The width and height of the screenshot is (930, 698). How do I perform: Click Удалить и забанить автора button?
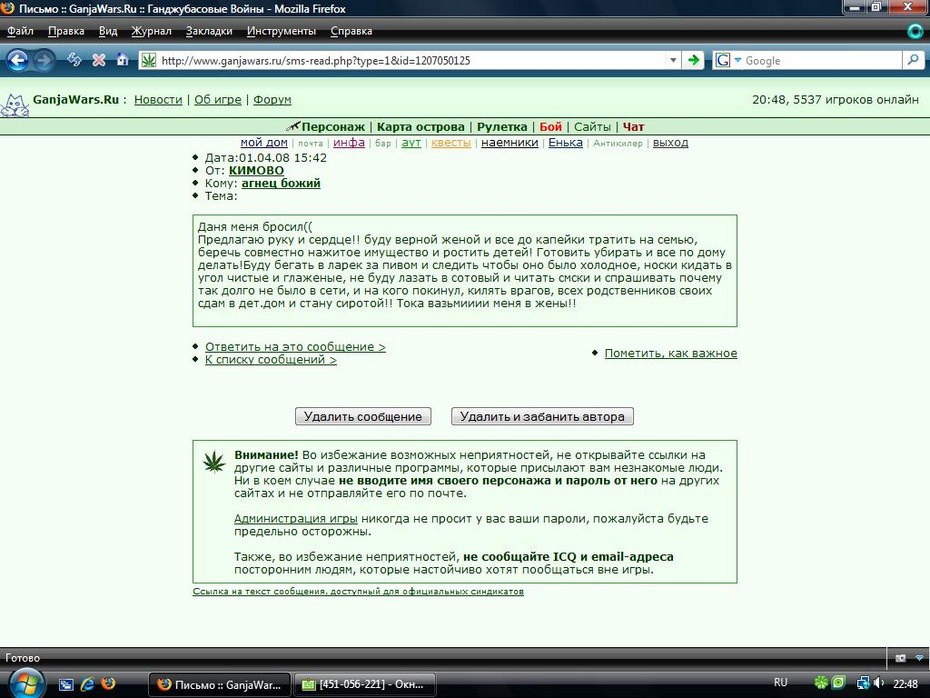[x=542, y=416]
